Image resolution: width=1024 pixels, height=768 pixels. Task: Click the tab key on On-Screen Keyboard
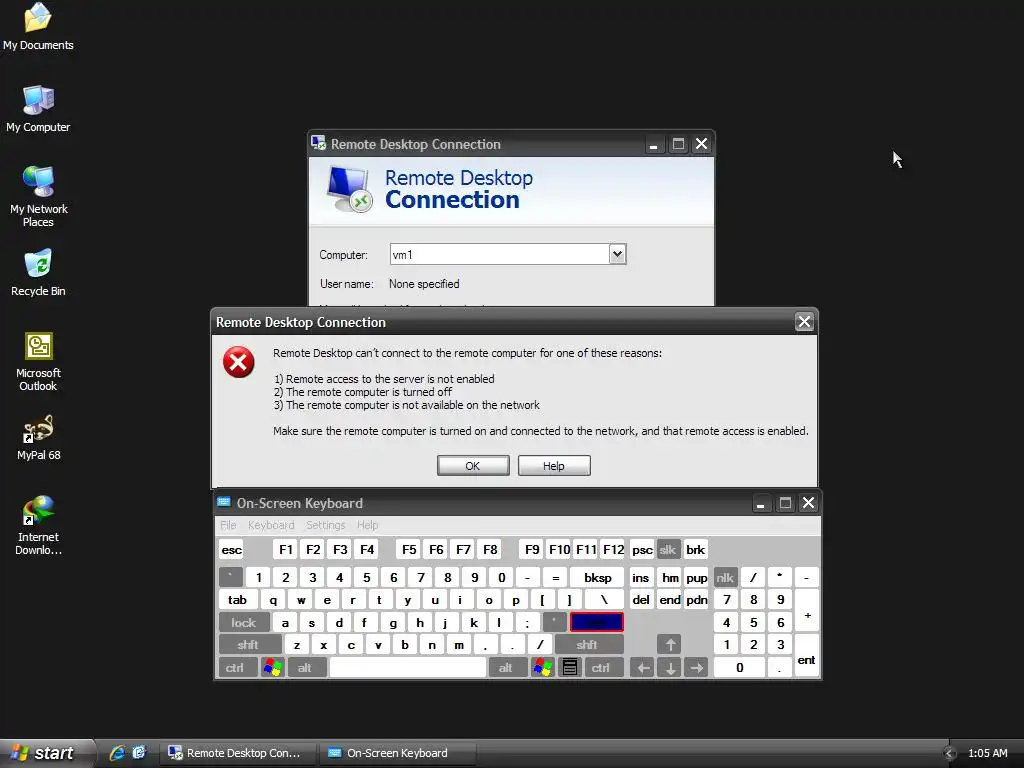(x=238, y=600)
